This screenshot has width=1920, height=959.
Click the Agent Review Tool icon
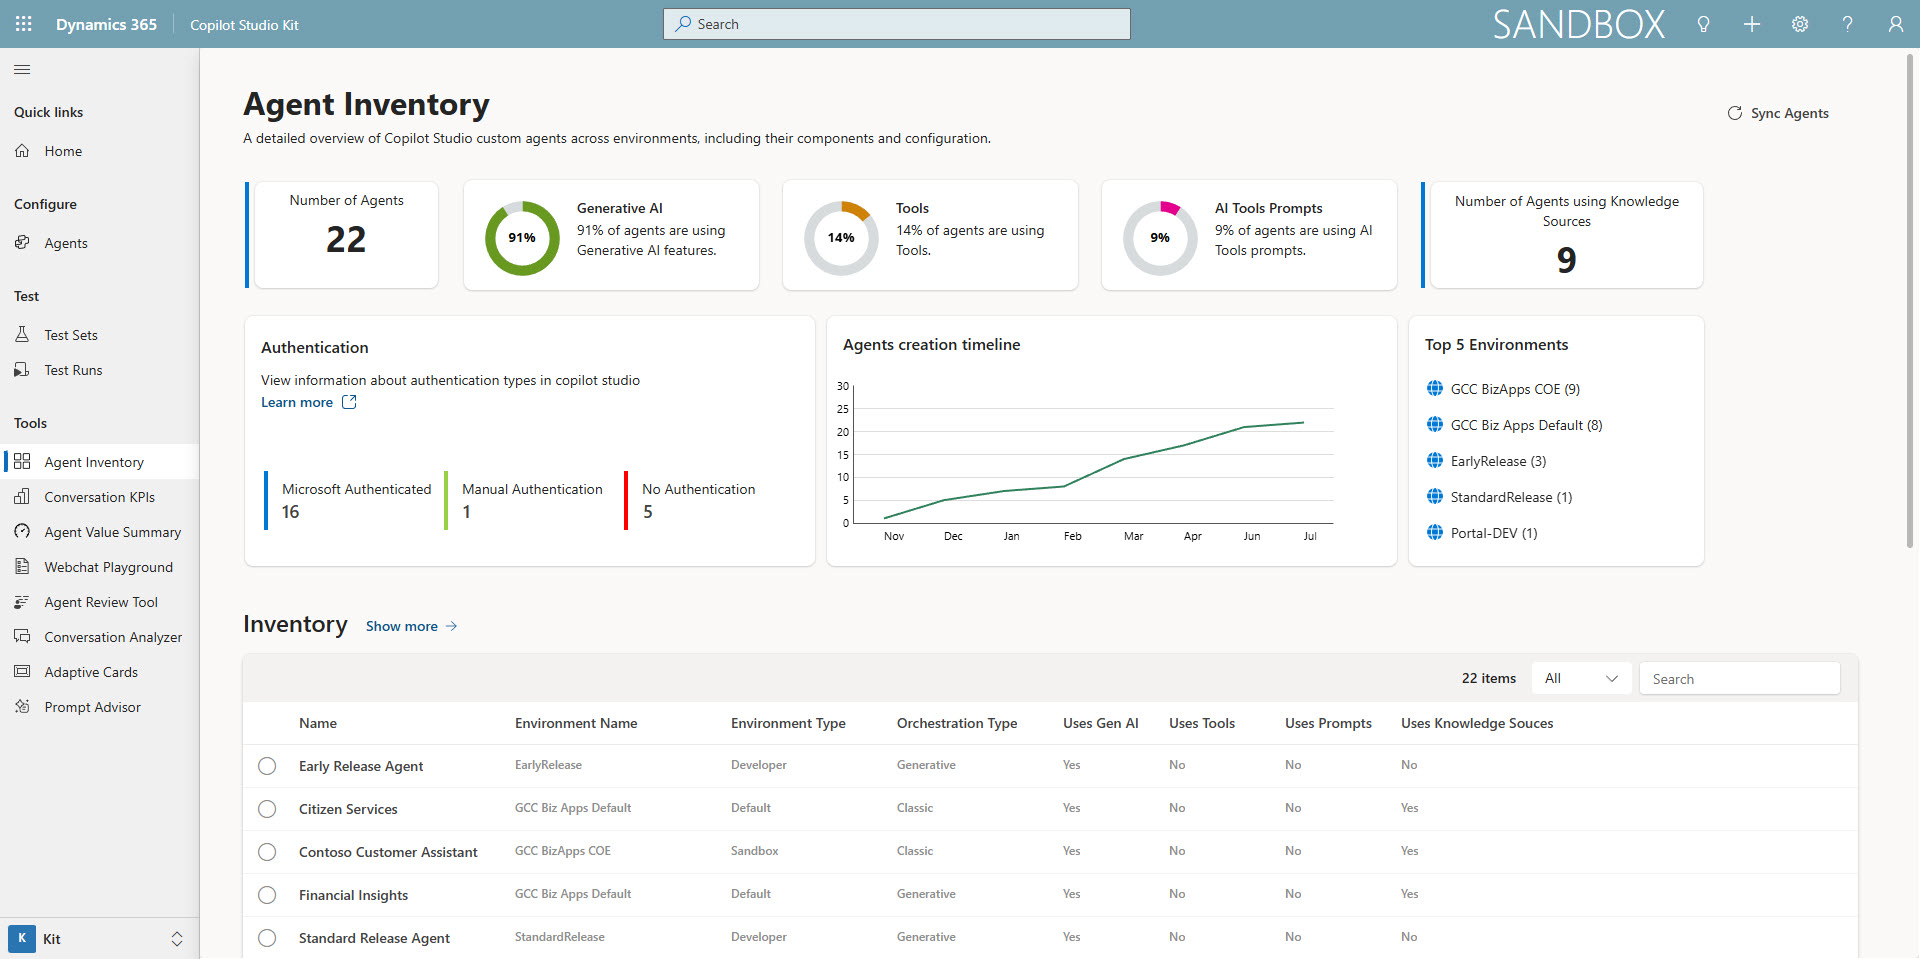22,602
